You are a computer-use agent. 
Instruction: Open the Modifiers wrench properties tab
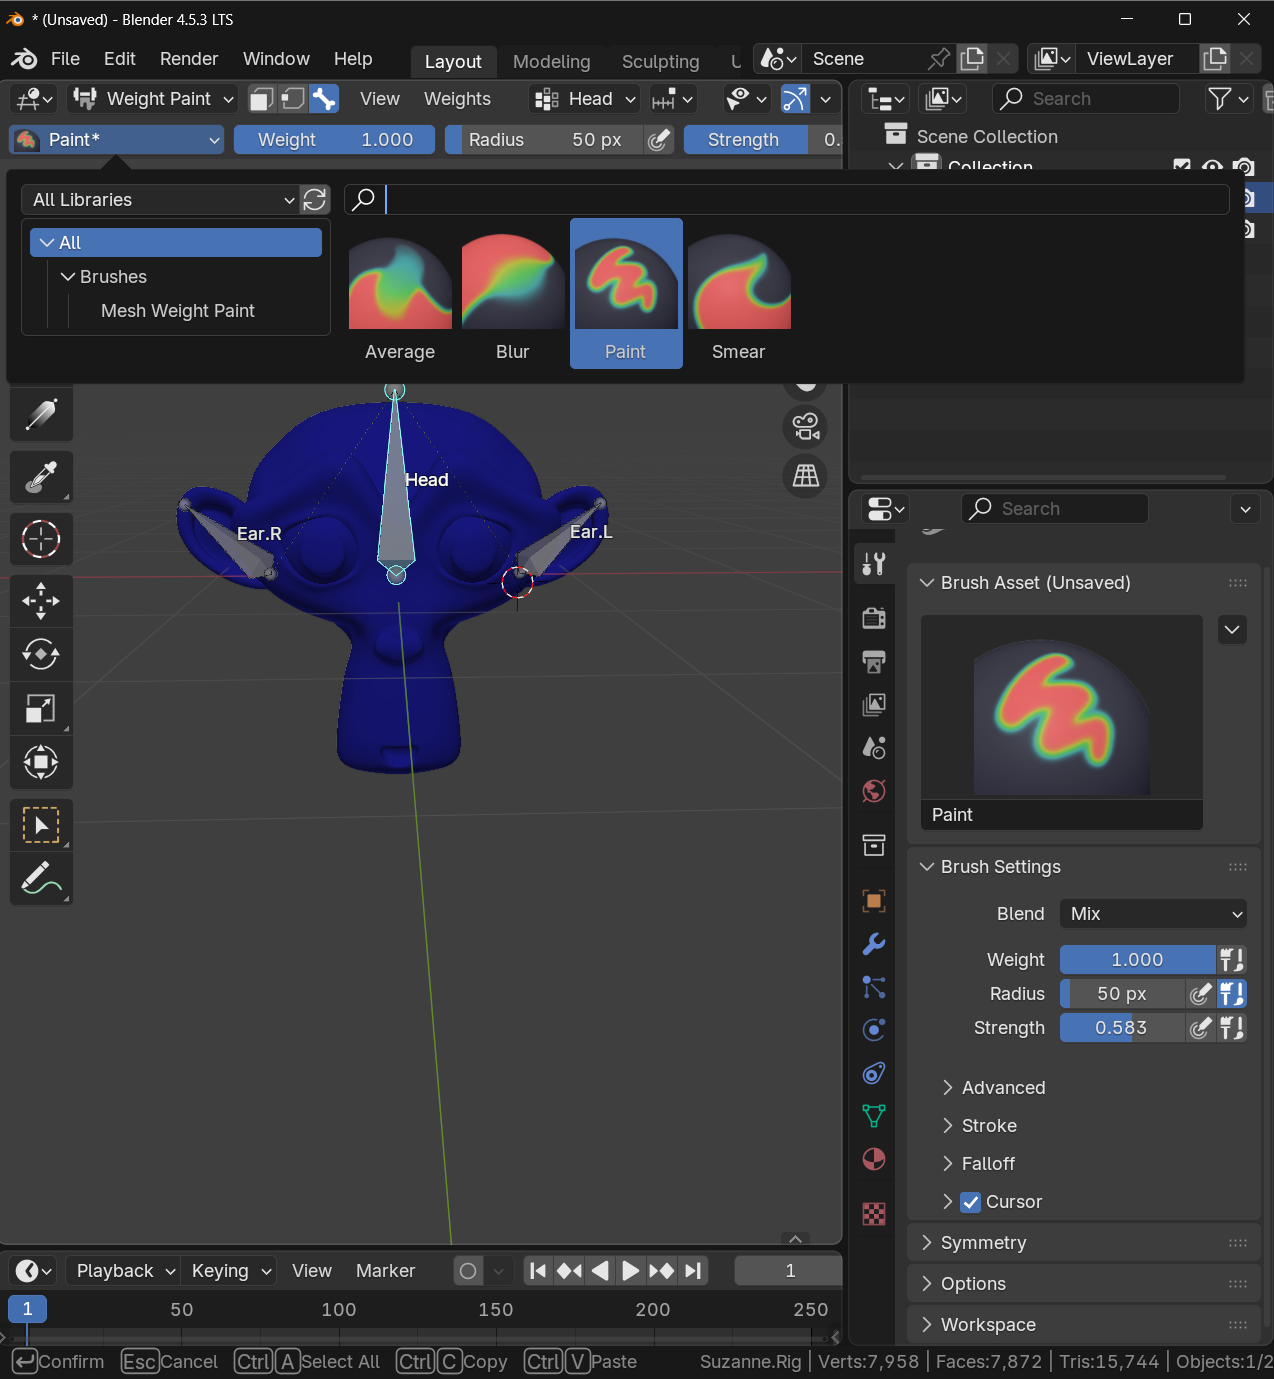(874, 944)
